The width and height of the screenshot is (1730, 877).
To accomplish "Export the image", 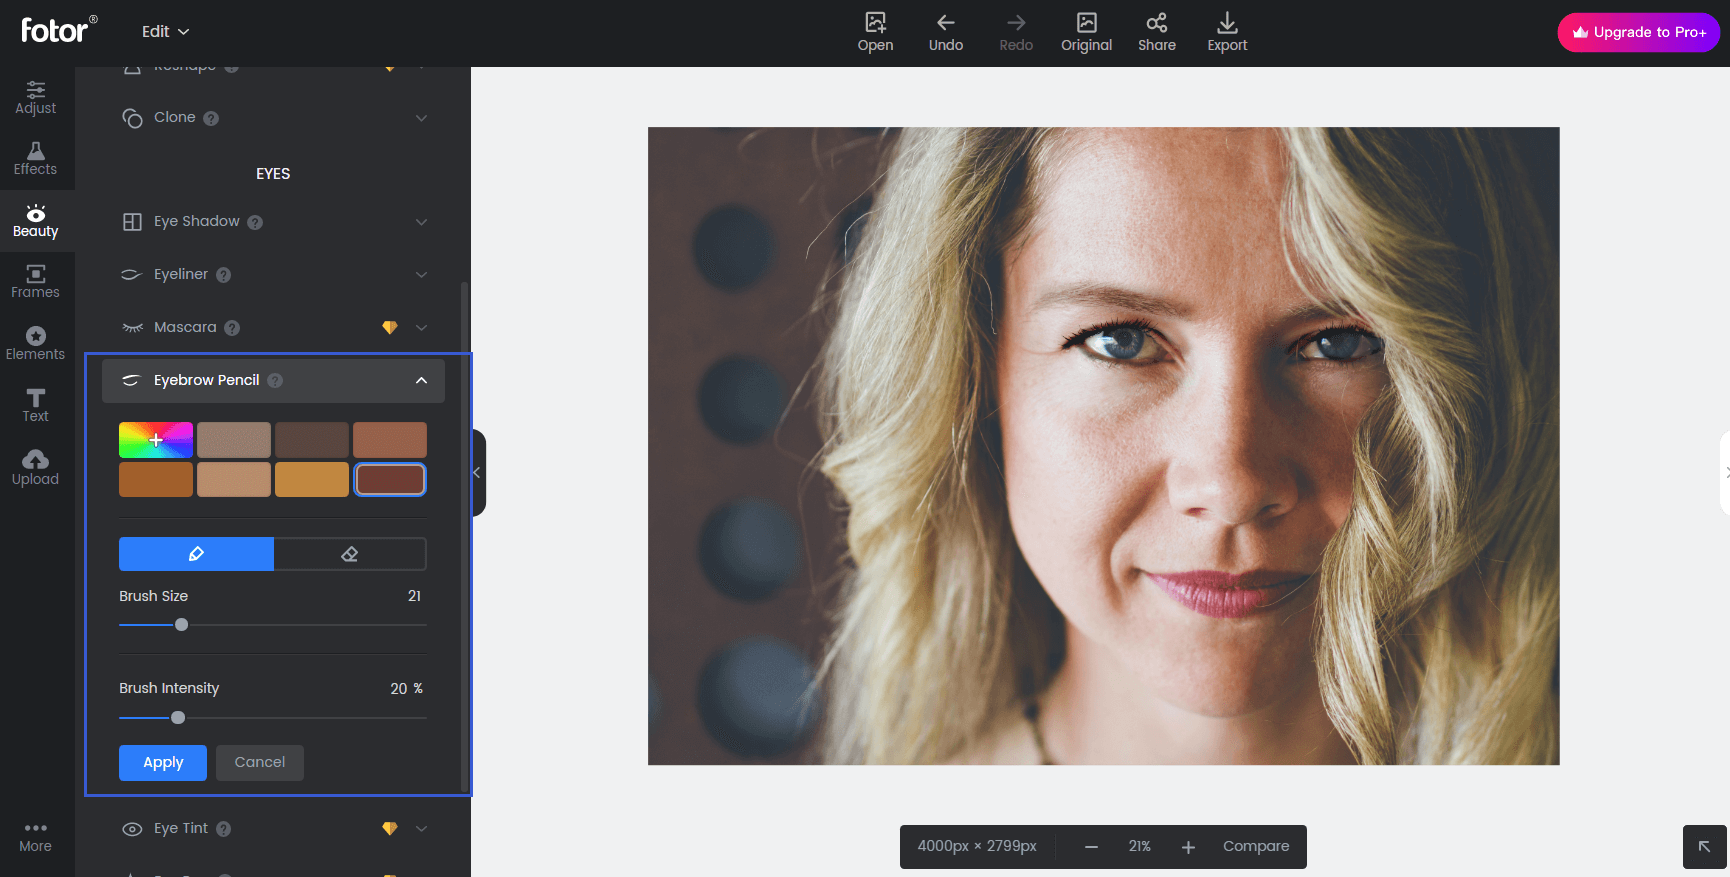I will (1227, 32).
